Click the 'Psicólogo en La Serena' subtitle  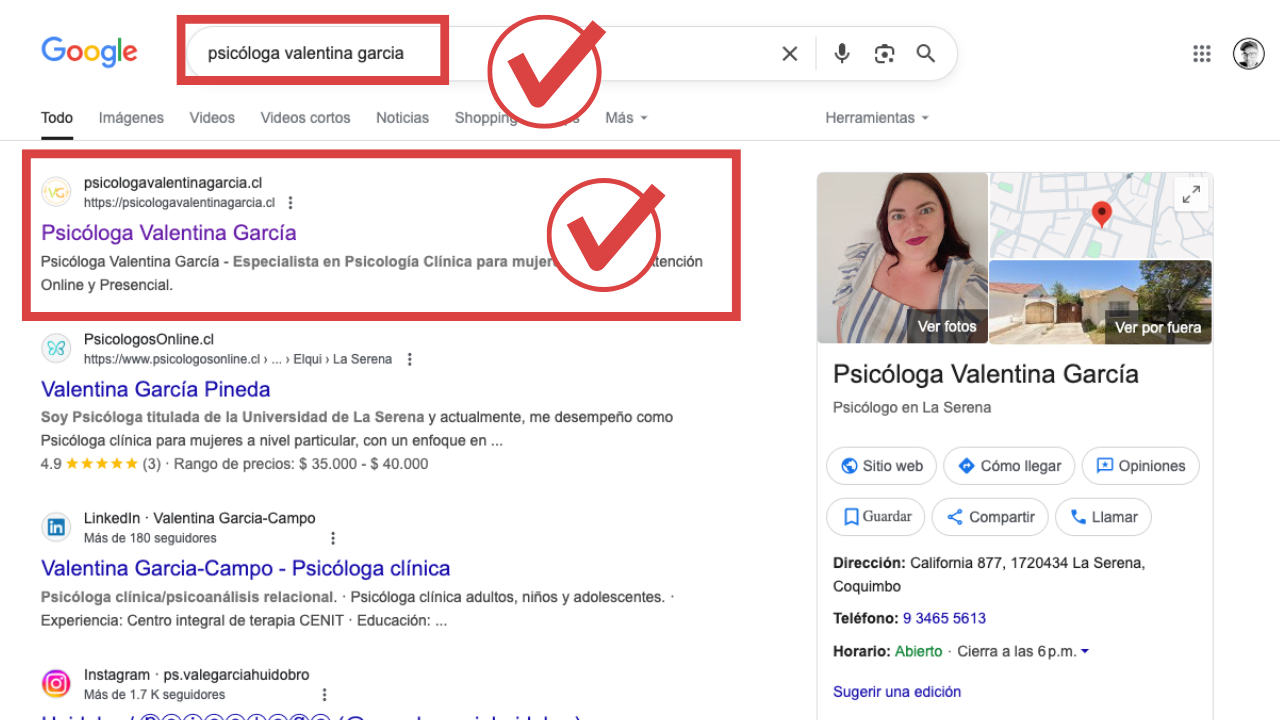point(912,408)
